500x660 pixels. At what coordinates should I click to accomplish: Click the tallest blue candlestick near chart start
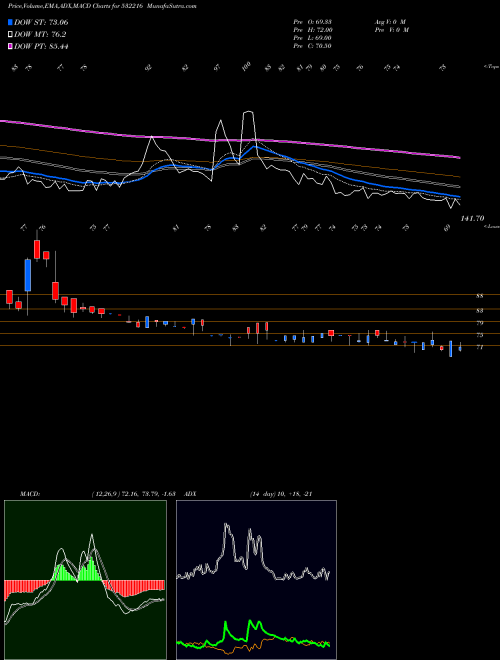click(28, 275)
